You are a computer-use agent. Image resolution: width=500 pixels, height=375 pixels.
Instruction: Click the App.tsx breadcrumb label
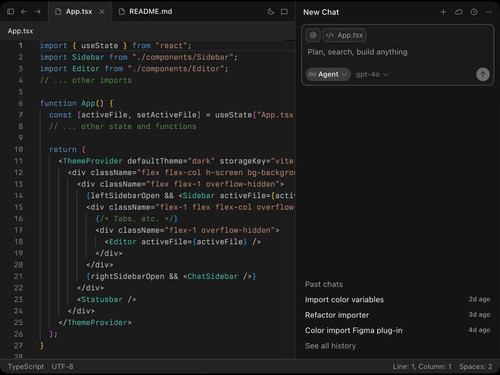[20, 31]
